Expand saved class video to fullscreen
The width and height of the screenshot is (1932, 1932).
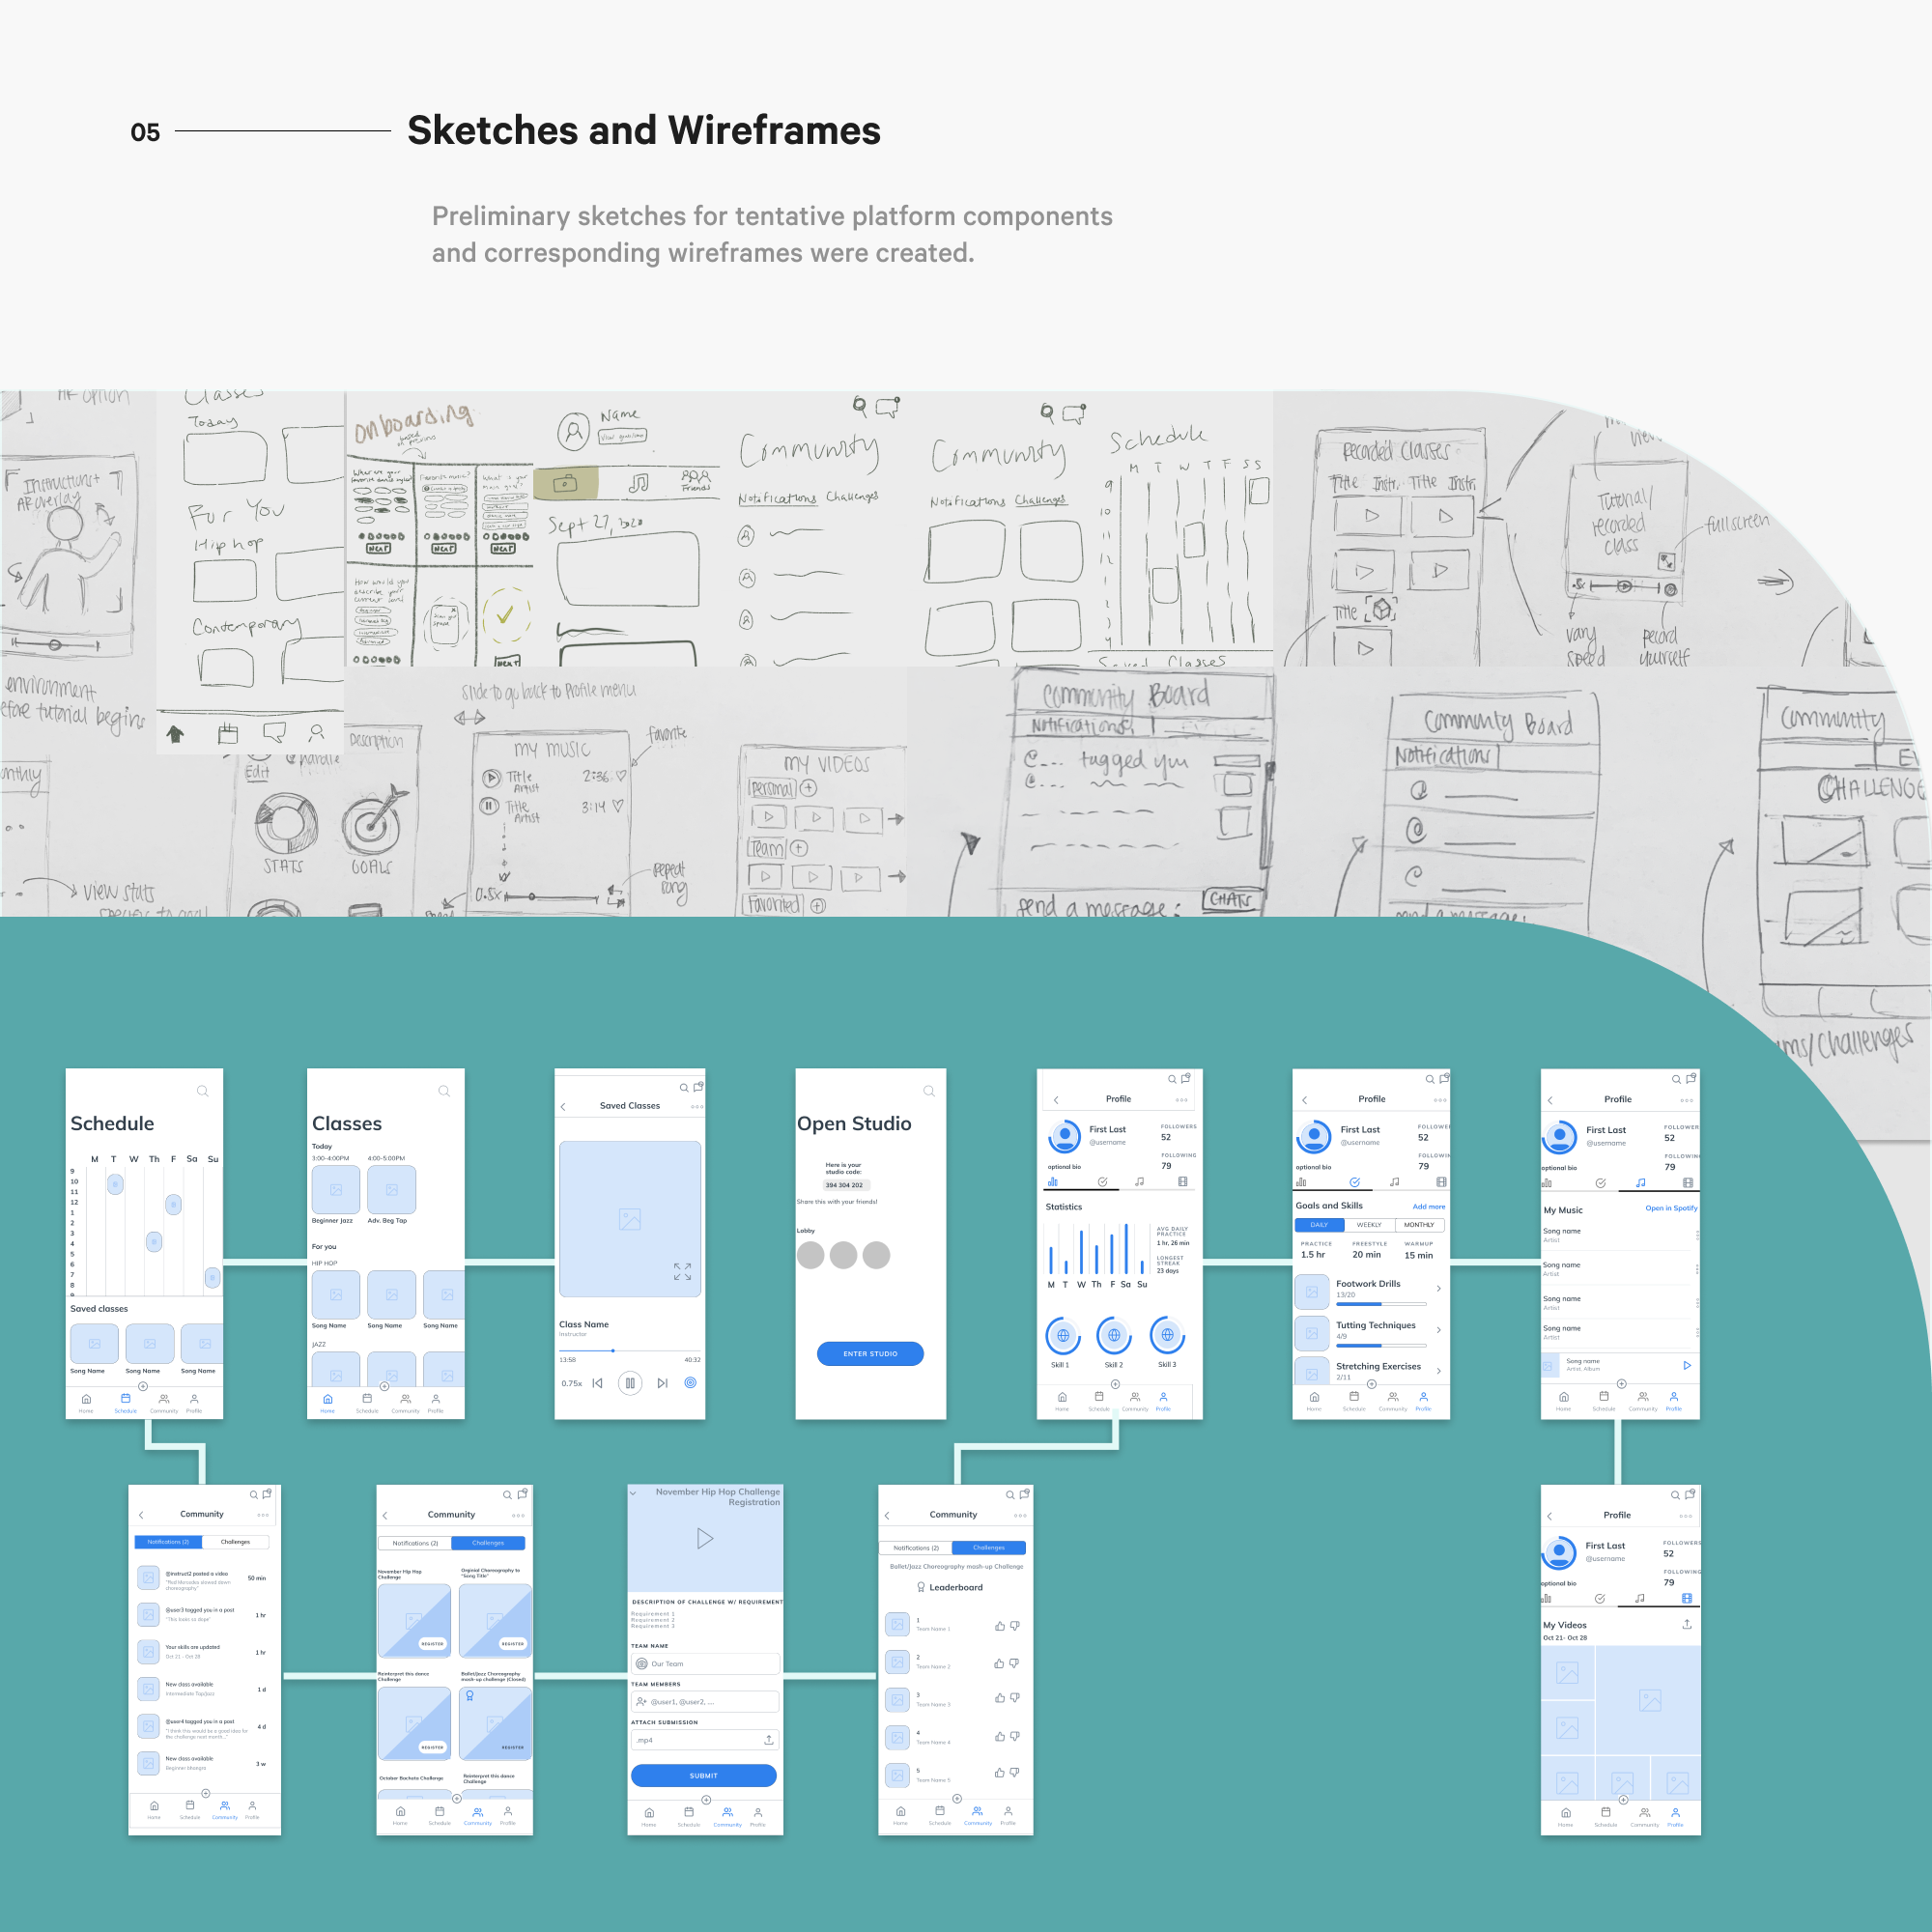[x=682, y=1271]
